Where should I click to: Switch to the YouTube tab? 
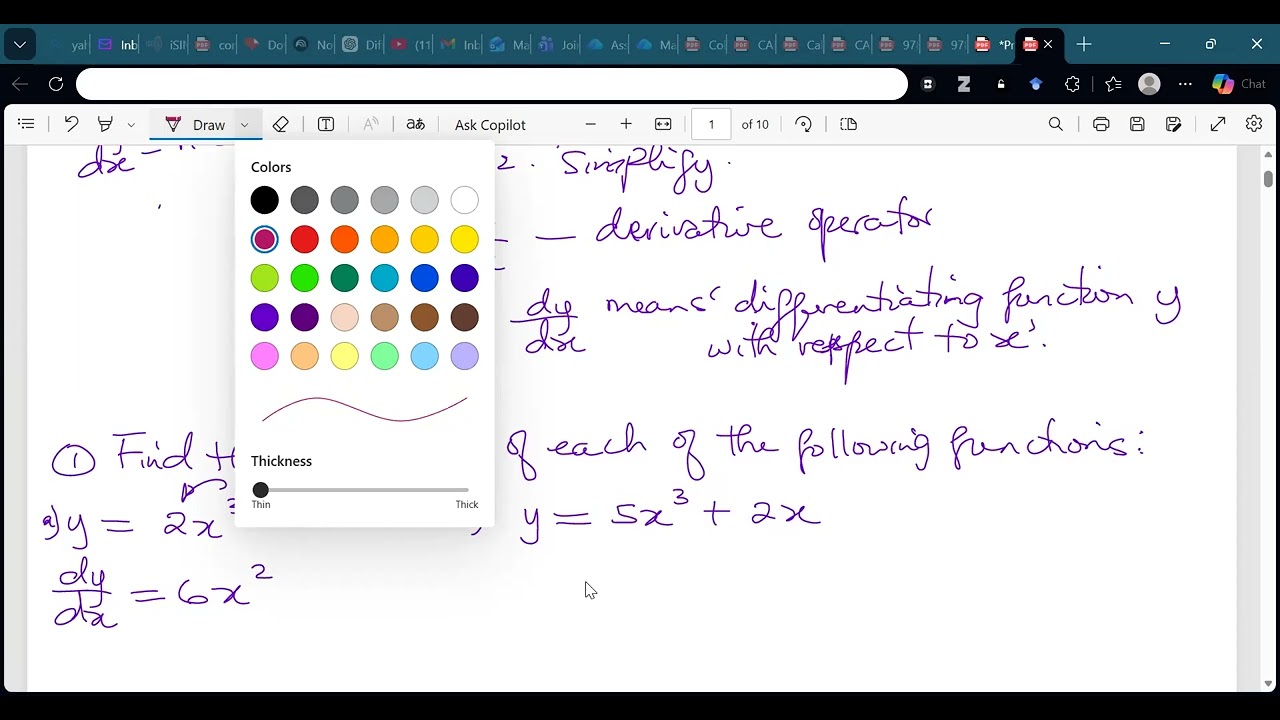[411, 44]
